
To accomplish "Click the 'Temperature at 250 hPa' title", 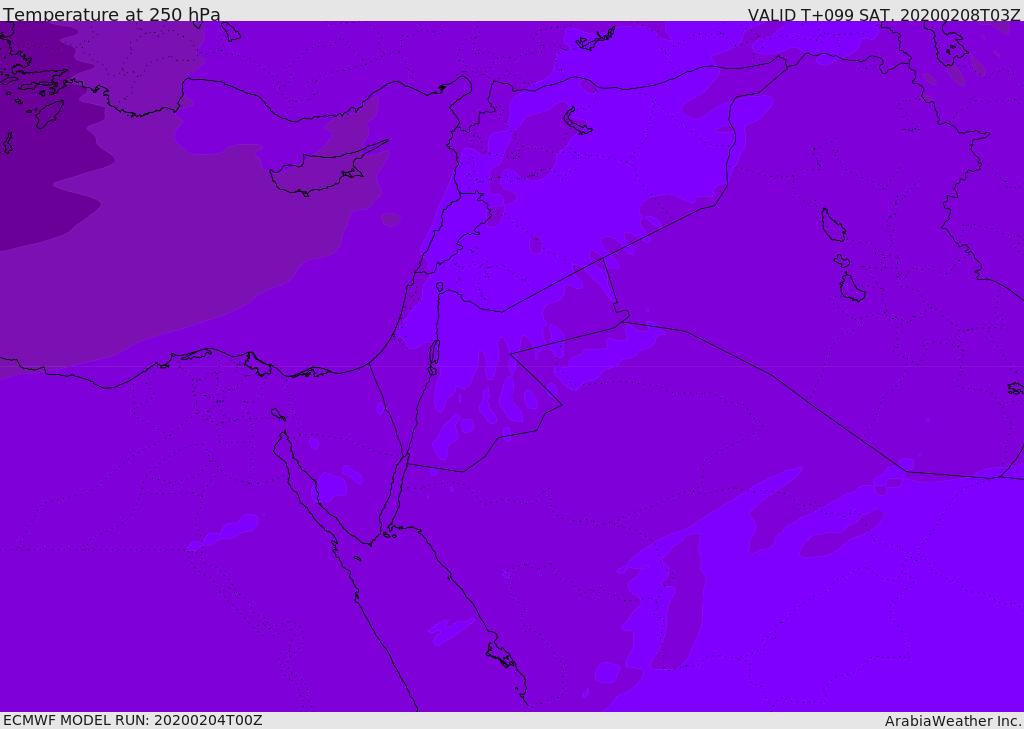I will pos(112,14).
